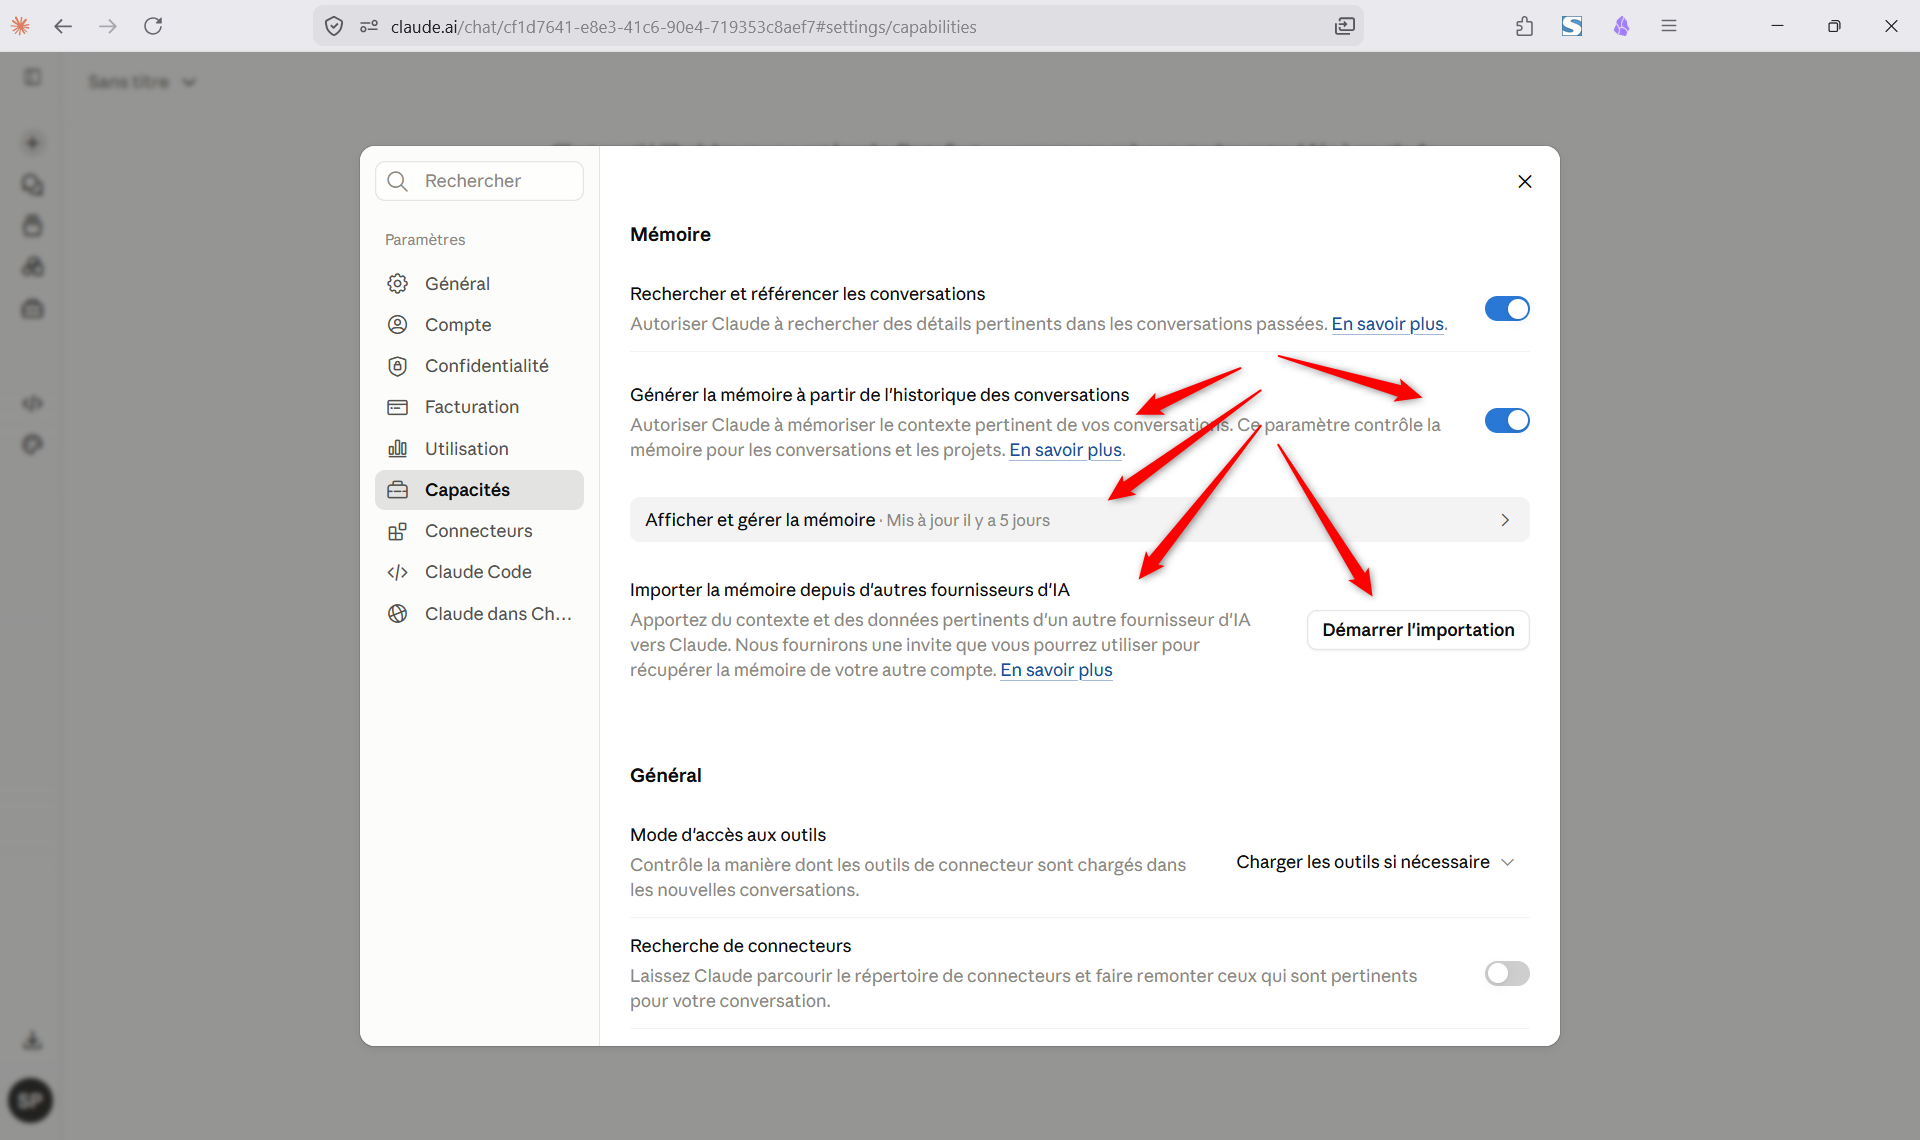
Task: Click Démarrer l'importation button
Action: pos(1418,630)
